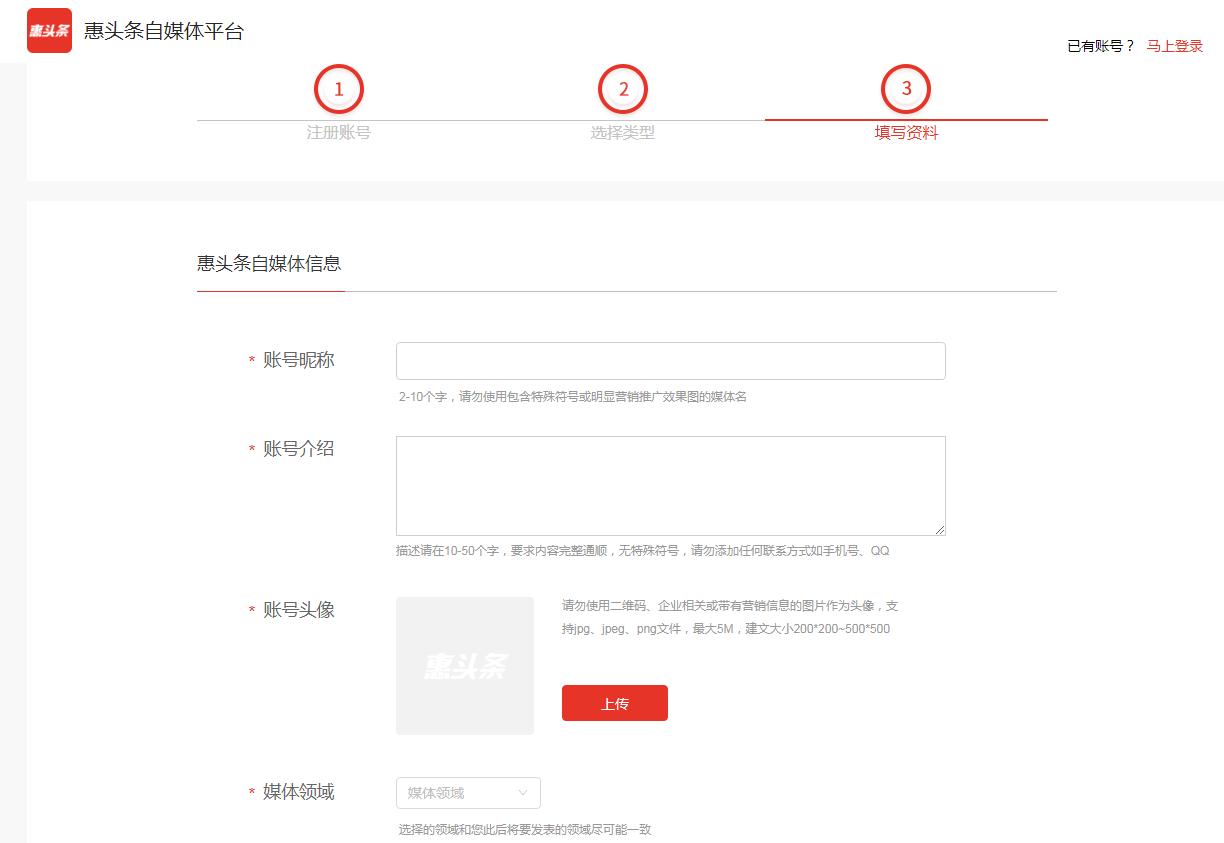Click the red 上传 upload button
The width and height of the screenshot is (1224, 843).
point(614,703)
